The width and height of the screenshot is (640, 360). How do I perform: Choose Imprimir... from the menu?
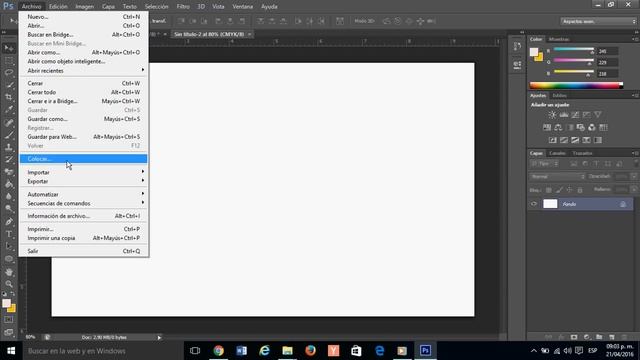click(x=83, y=229)
